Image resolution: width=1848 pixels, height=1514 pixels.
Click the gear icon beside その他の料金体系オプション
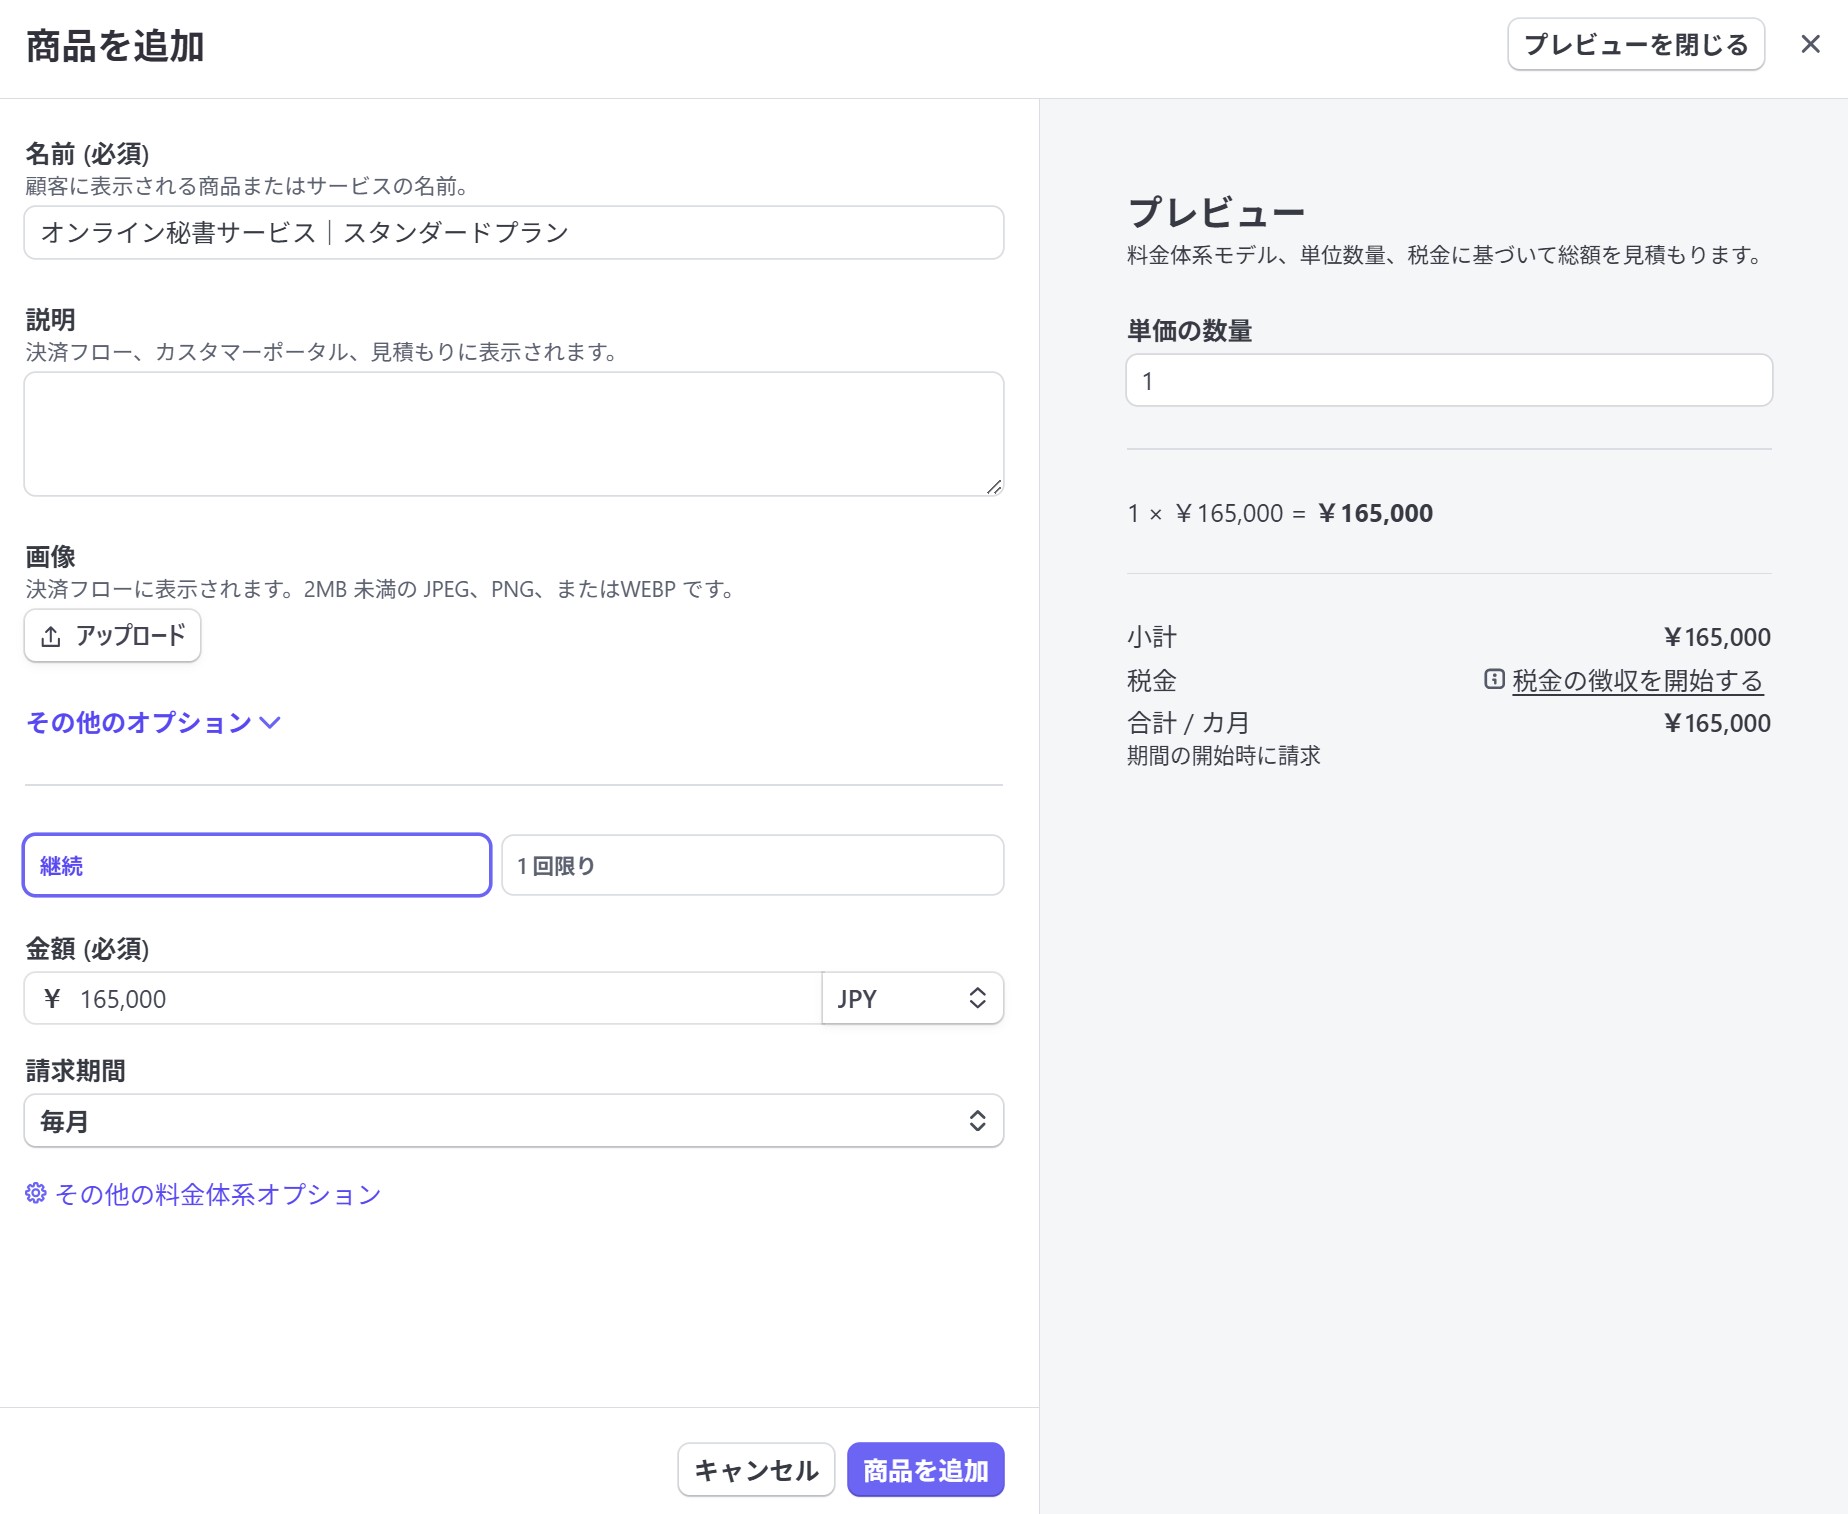(36, 1193)
